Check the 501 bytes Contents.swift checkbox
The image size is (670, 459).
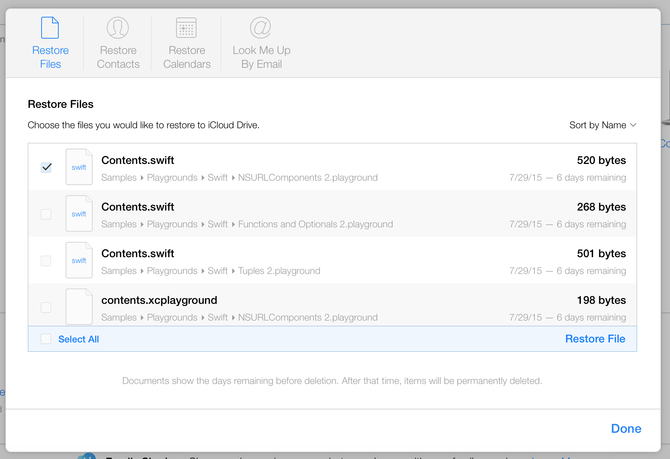(x=46, y=260)
